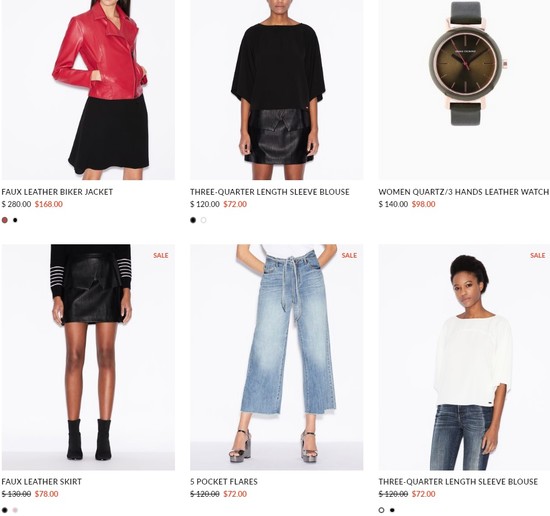The width and height of the screenshot is (550, 516).
Task: Select the pink swatch under leather skirt
Action: 15,510
